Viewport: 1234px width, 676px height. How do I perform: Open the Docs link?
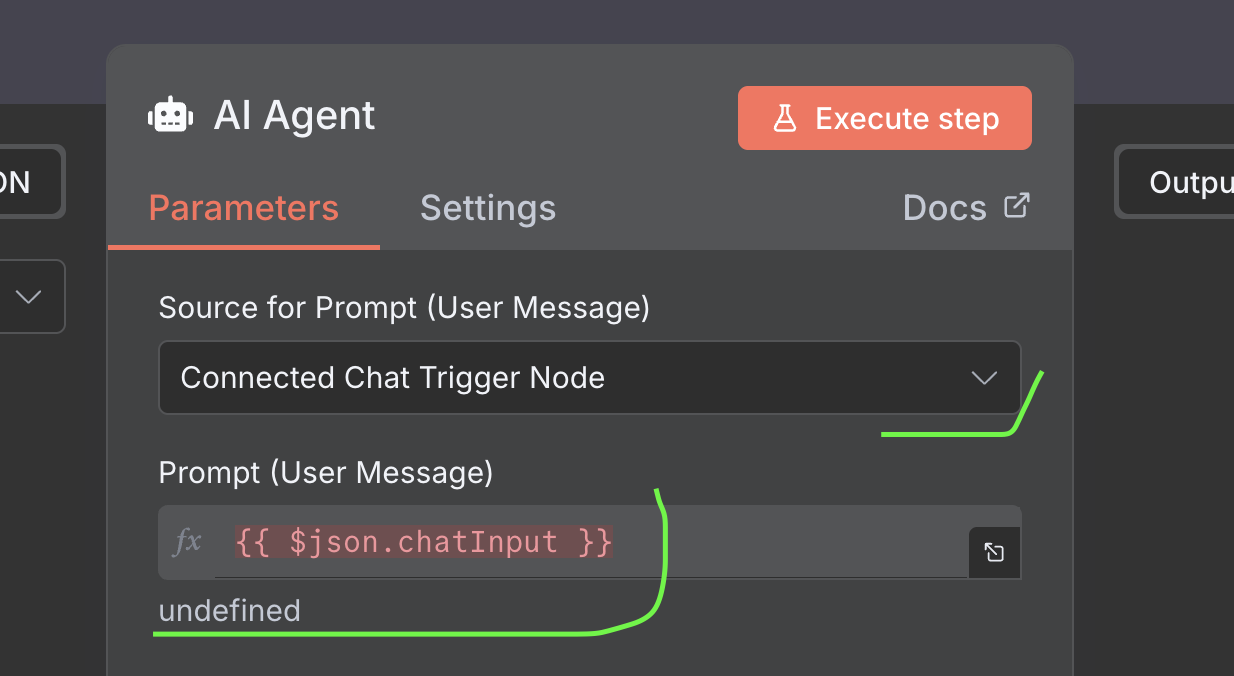[x=944, y=208]
